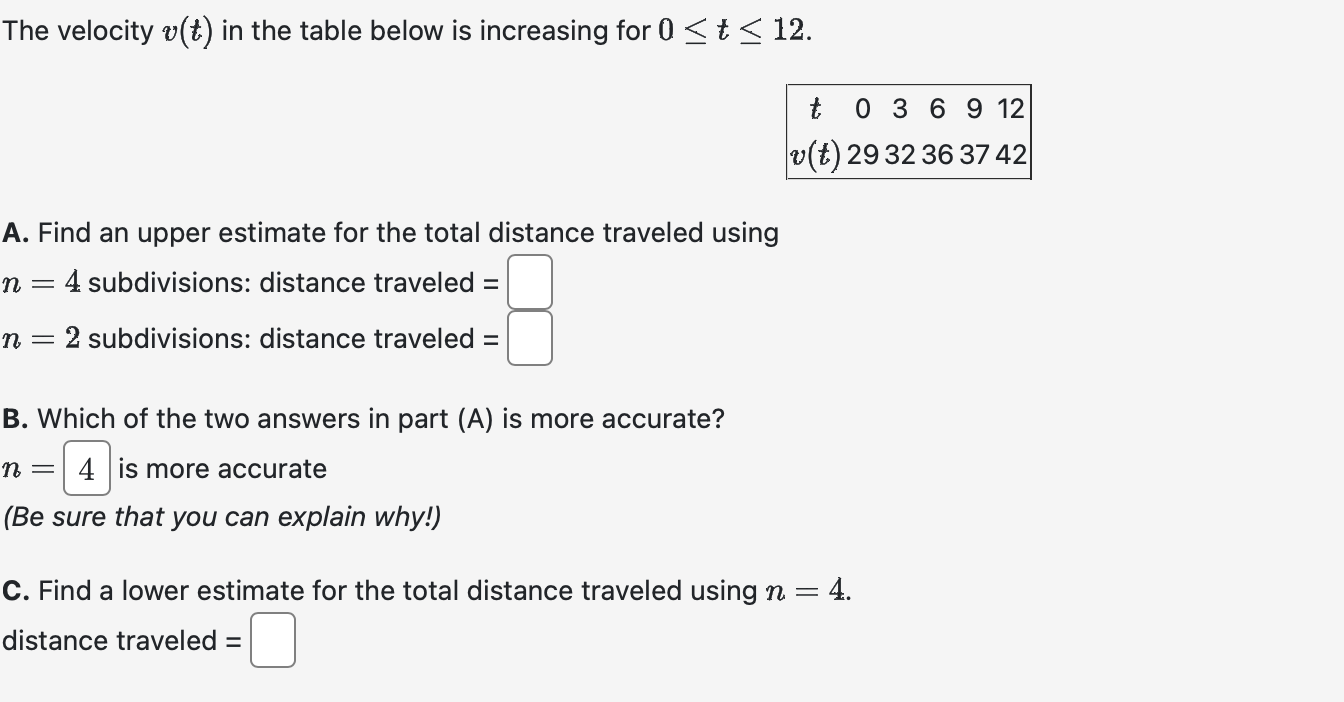Click the box containing 4 in part B
The width and height of the screenshot is (1344, 702).
tap(87, 468)
